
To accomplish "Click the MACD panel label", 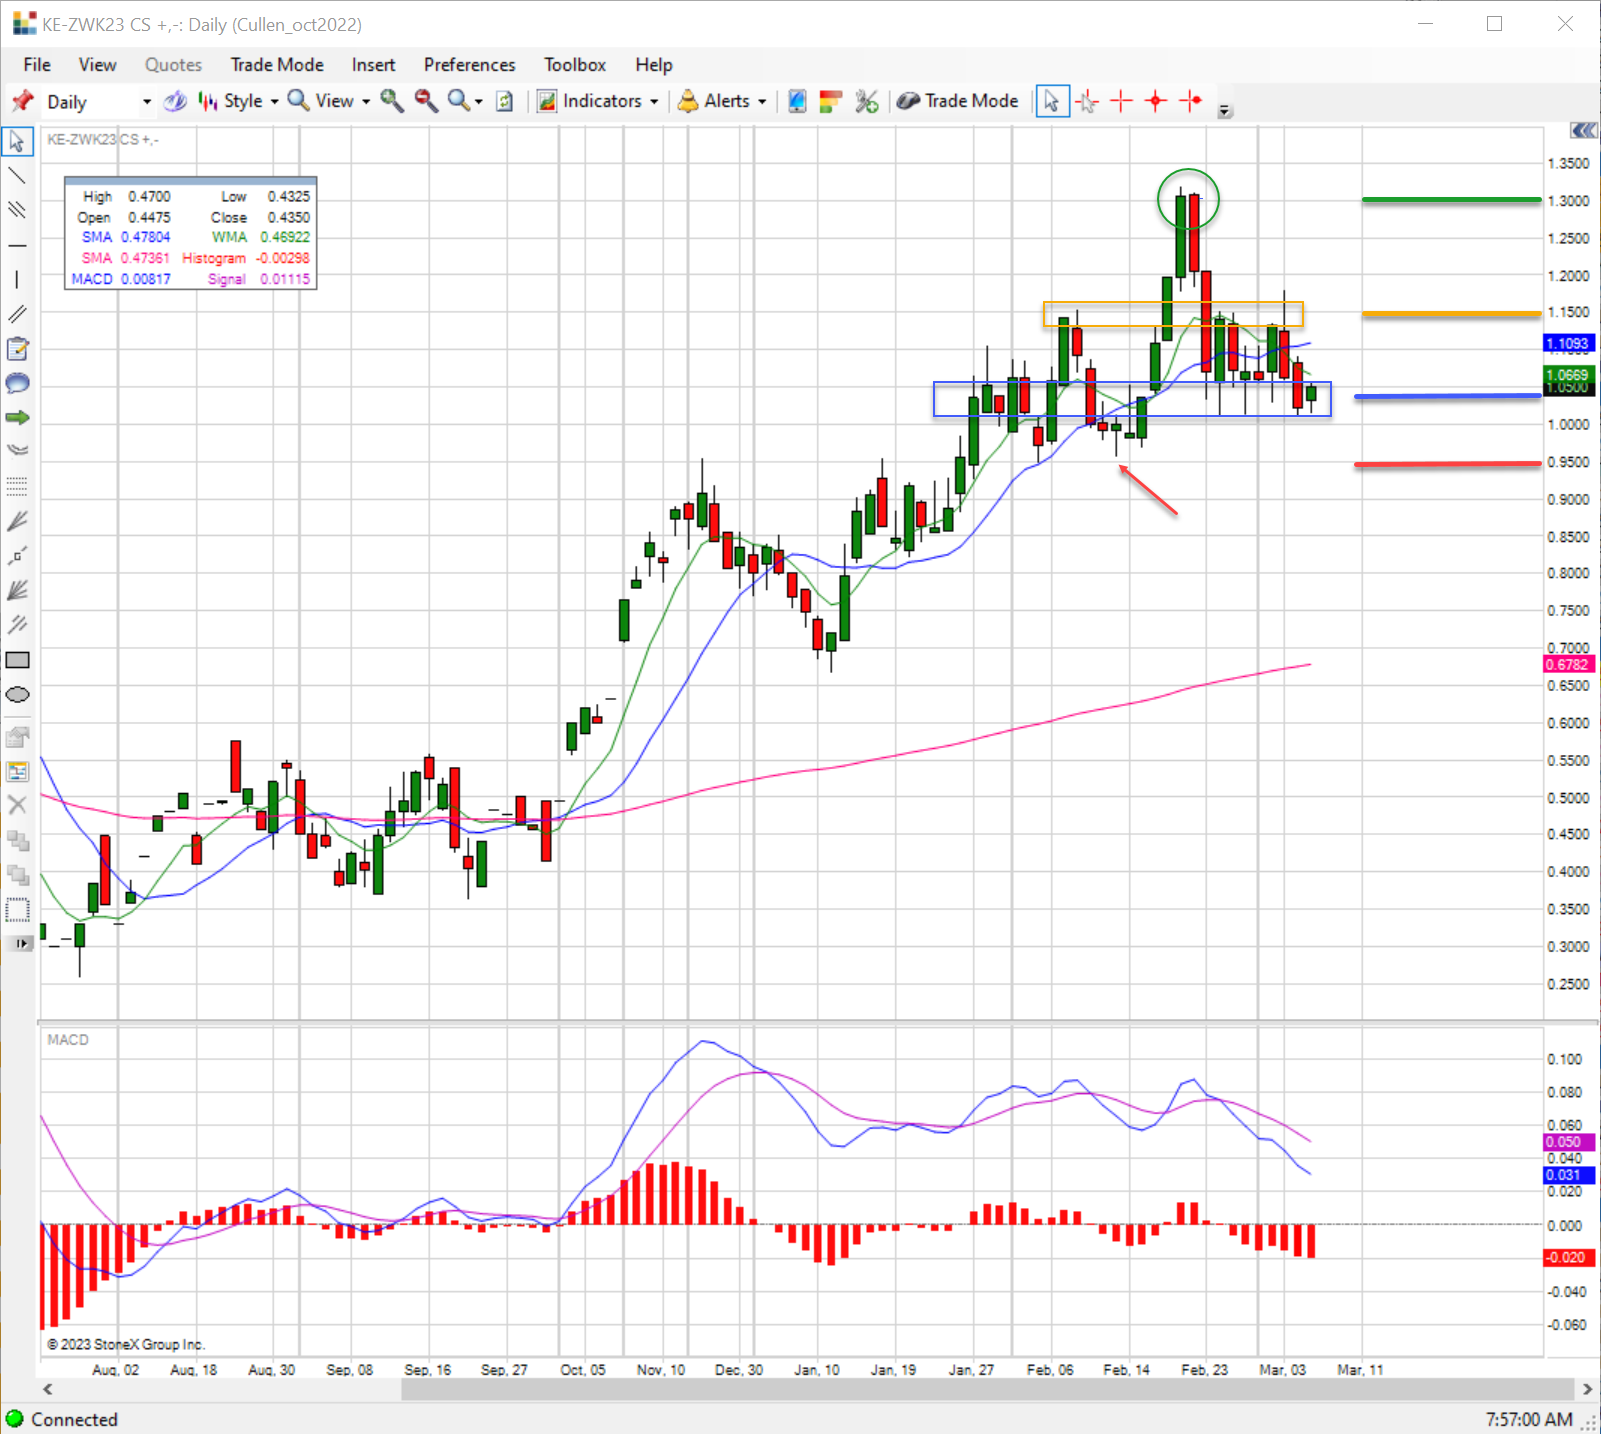I will pos(68,1040).
